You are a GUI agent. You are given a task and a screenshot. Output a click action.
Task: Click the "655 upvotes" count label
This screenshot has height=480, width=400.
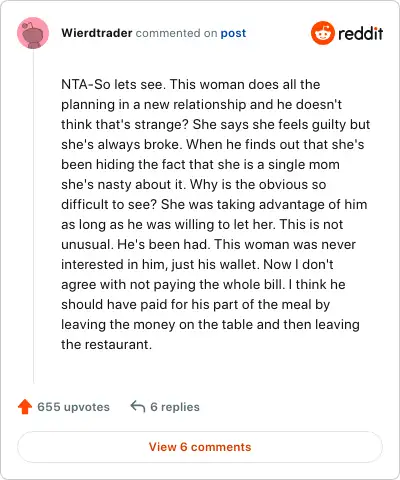73,407
